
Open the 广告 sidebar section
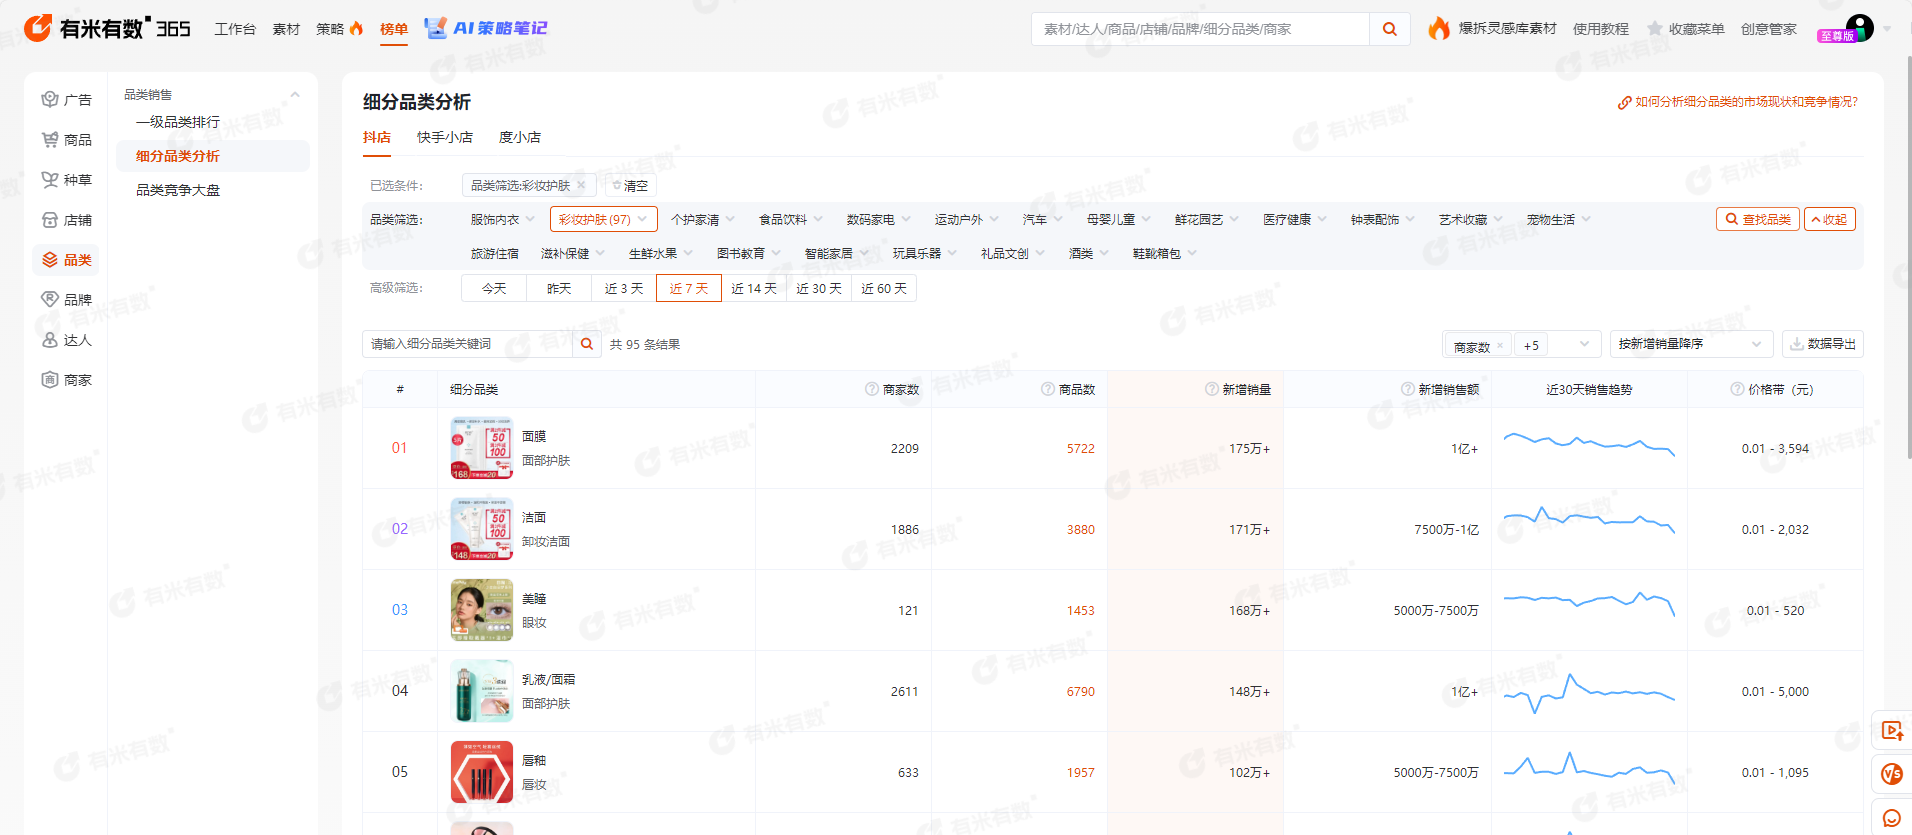coord(66,100)
